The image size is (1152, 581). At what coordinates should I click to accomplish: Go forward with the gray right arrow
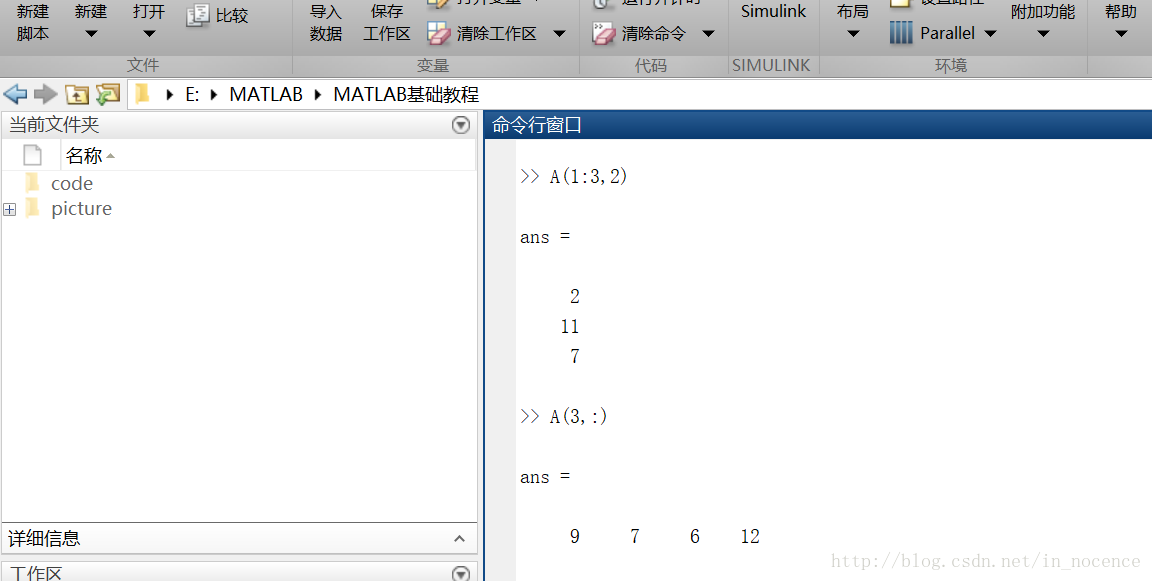45,94
